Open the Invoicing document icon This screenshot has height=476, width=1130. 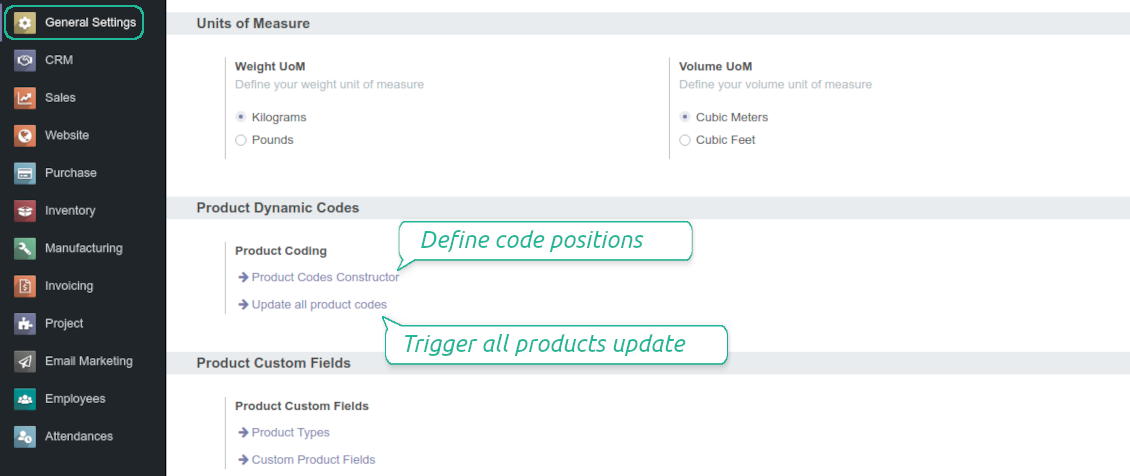coord(26,286)
